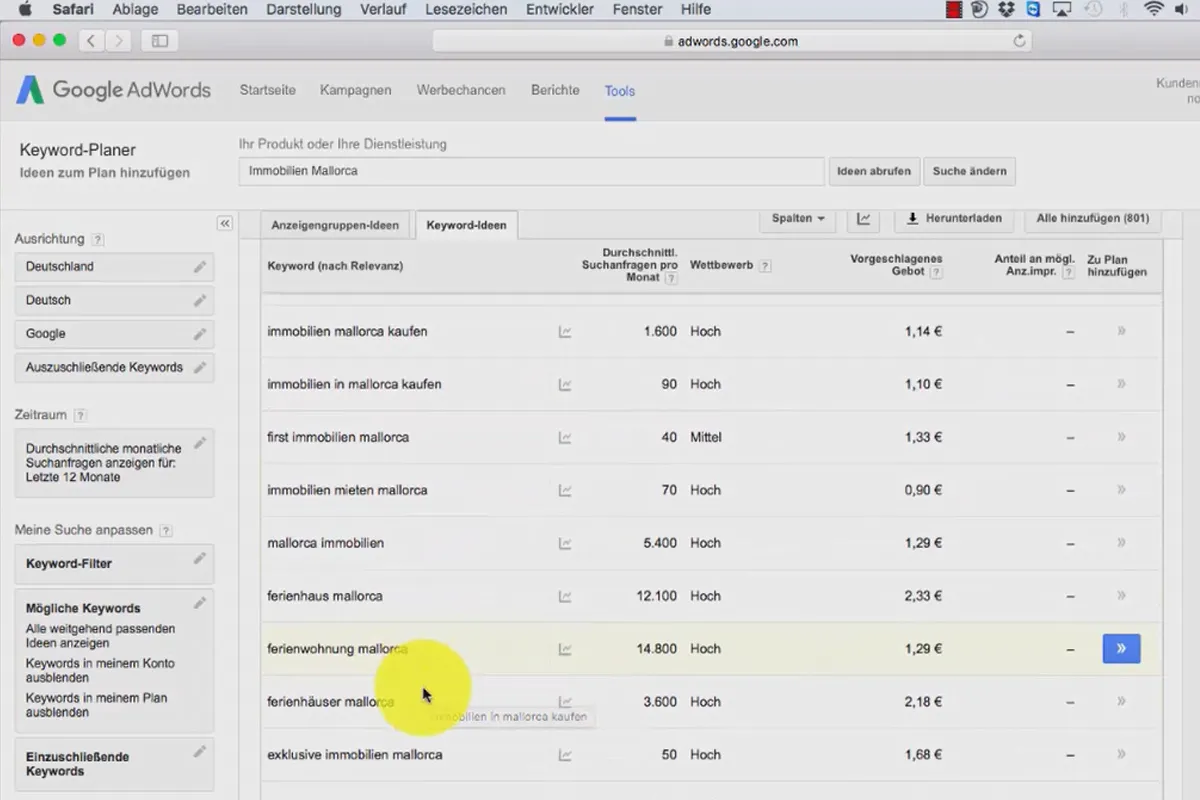
Task: Open the Apple menu
Action: pos(26,10)
